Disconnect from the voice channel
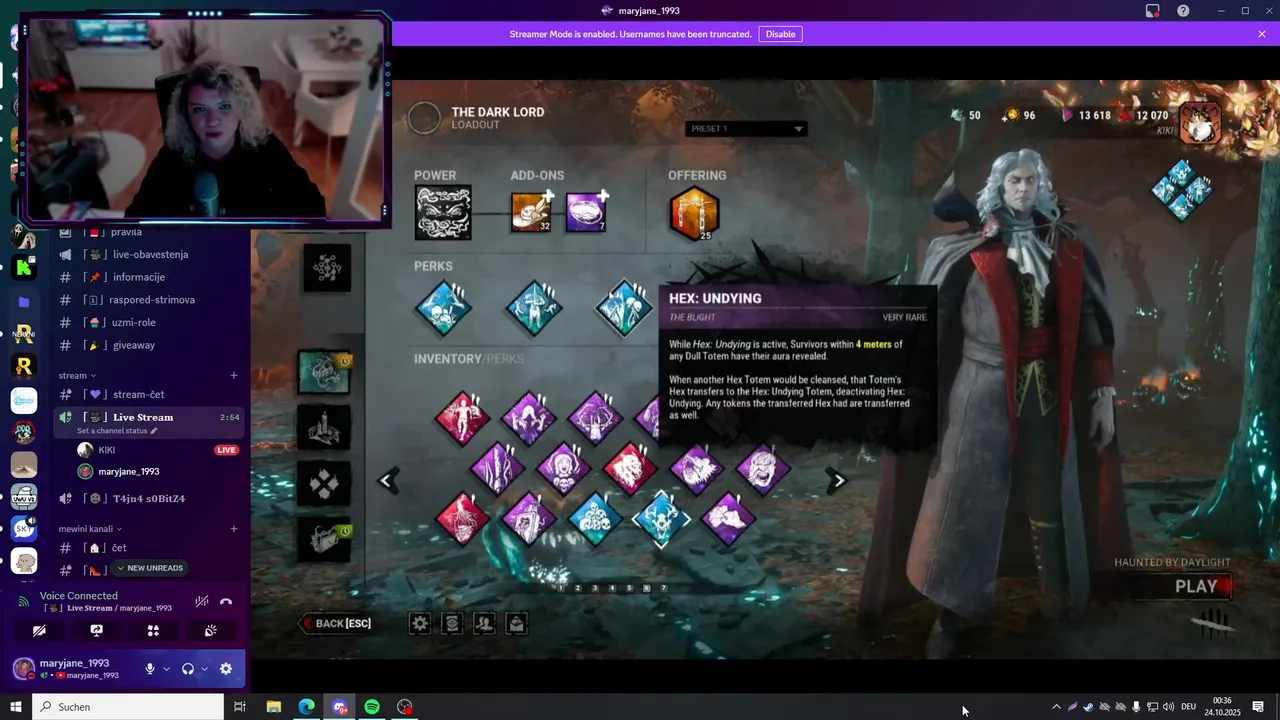Image resolution: width=1280 pixels, height=720 pixels. point(226,601)
